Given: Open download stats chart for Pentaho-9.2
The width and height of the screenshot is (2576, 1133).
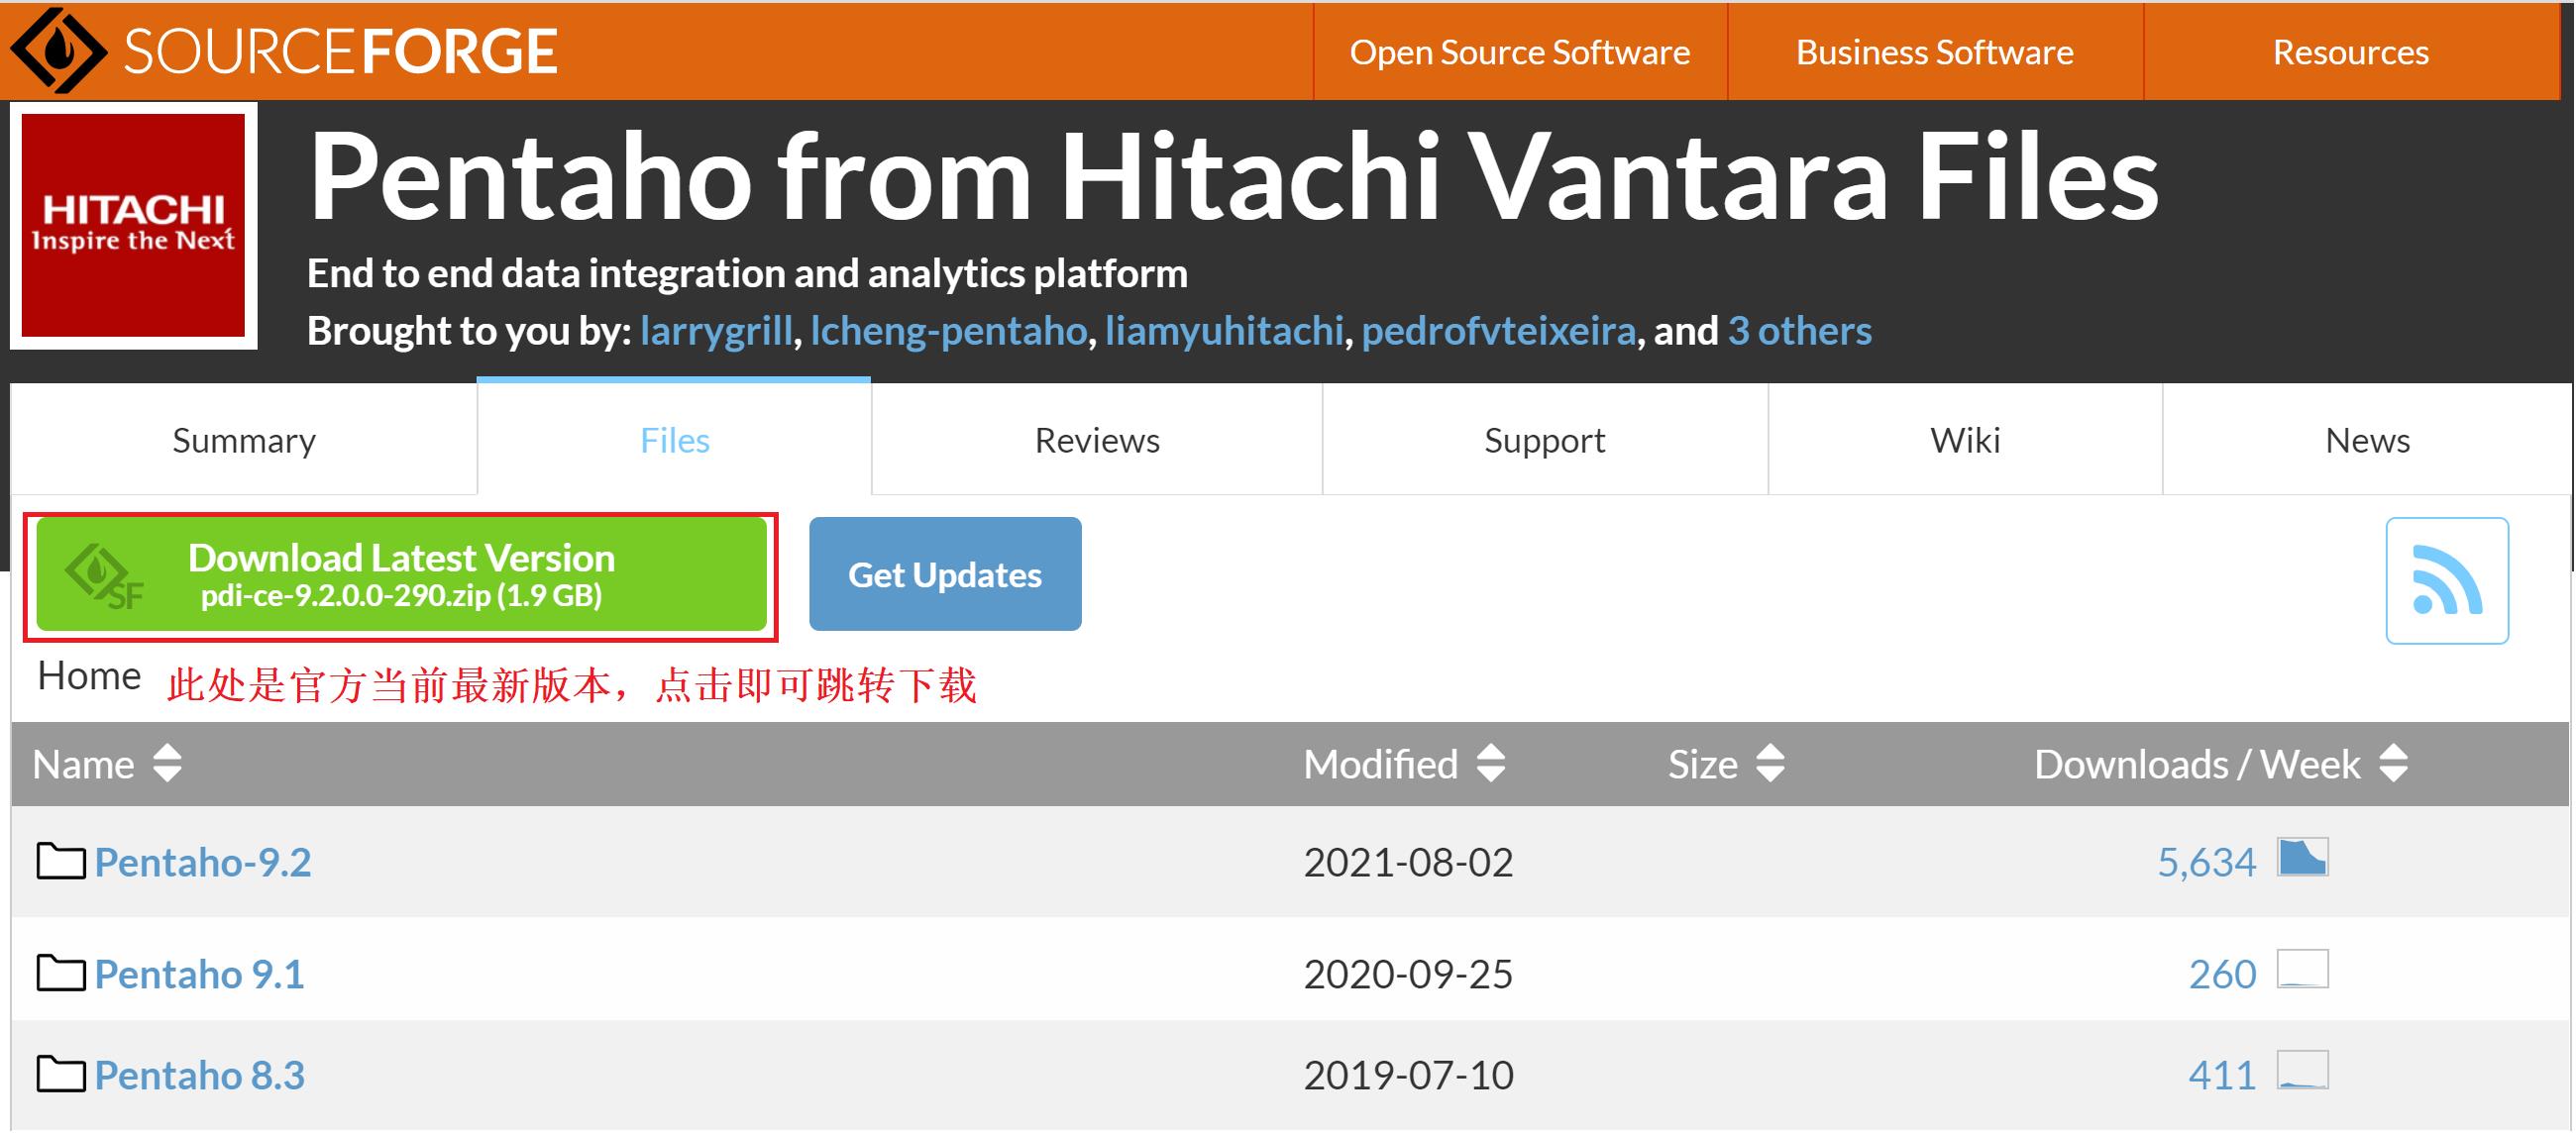Looking at the screenshot, I should pyautogui.click(x=2302, y=857).
